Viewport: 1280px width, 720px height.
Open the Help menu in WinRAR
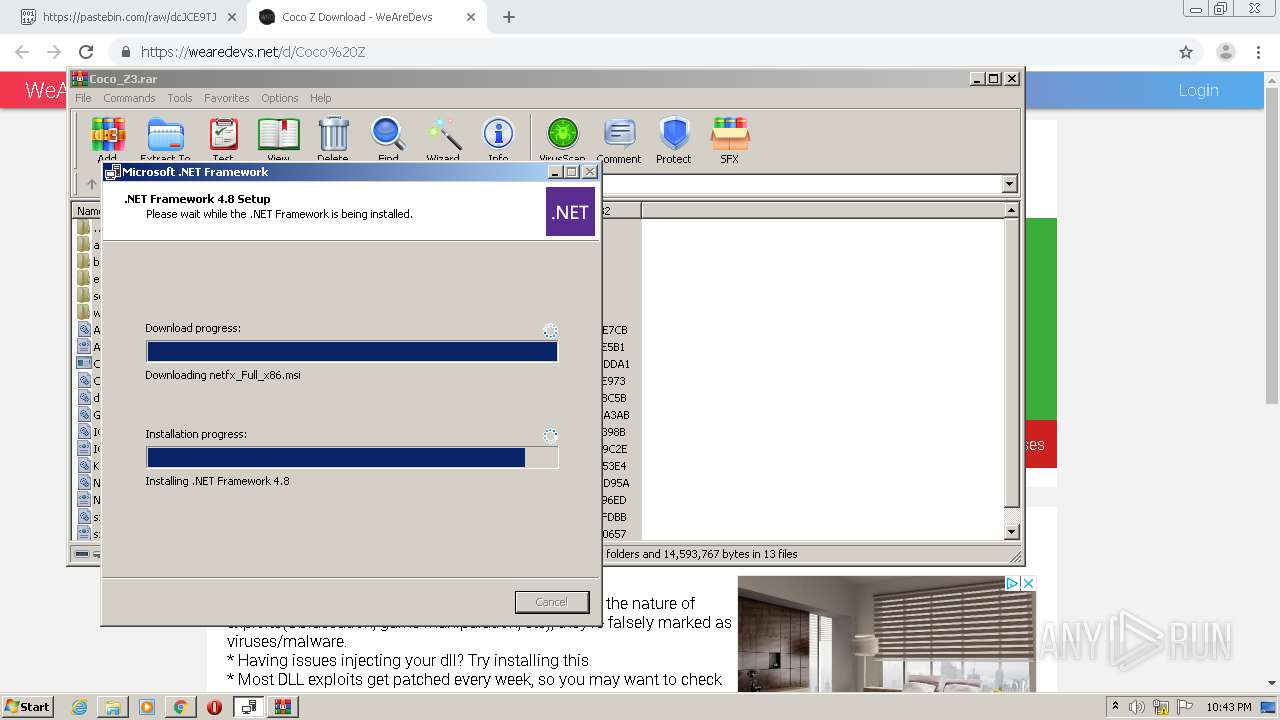pos(320,98)
